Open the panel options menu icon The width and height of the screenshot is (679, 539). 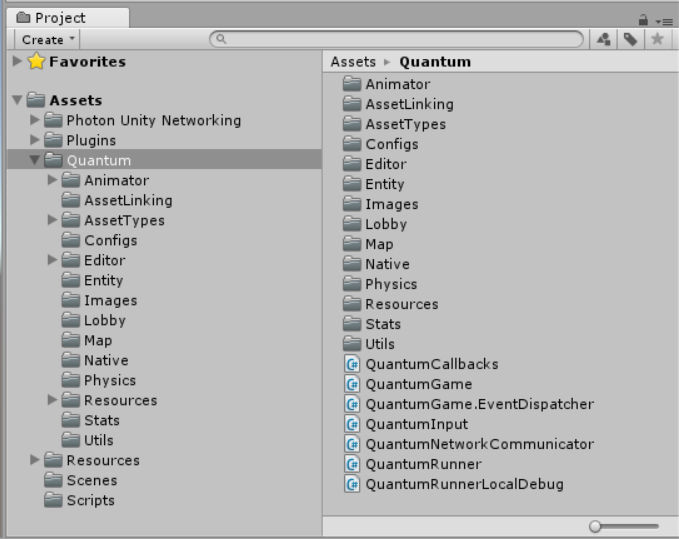coord(664,20)
